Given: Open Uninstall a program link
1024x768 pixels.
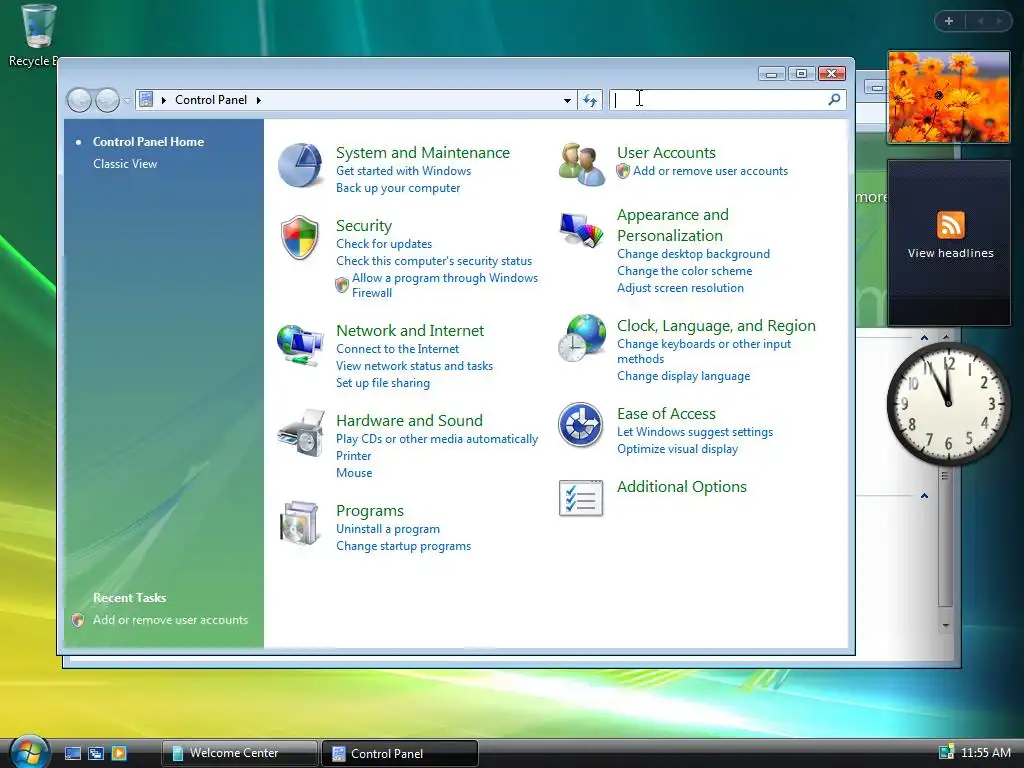Looking at the screenshot, I should click(388, 529).
